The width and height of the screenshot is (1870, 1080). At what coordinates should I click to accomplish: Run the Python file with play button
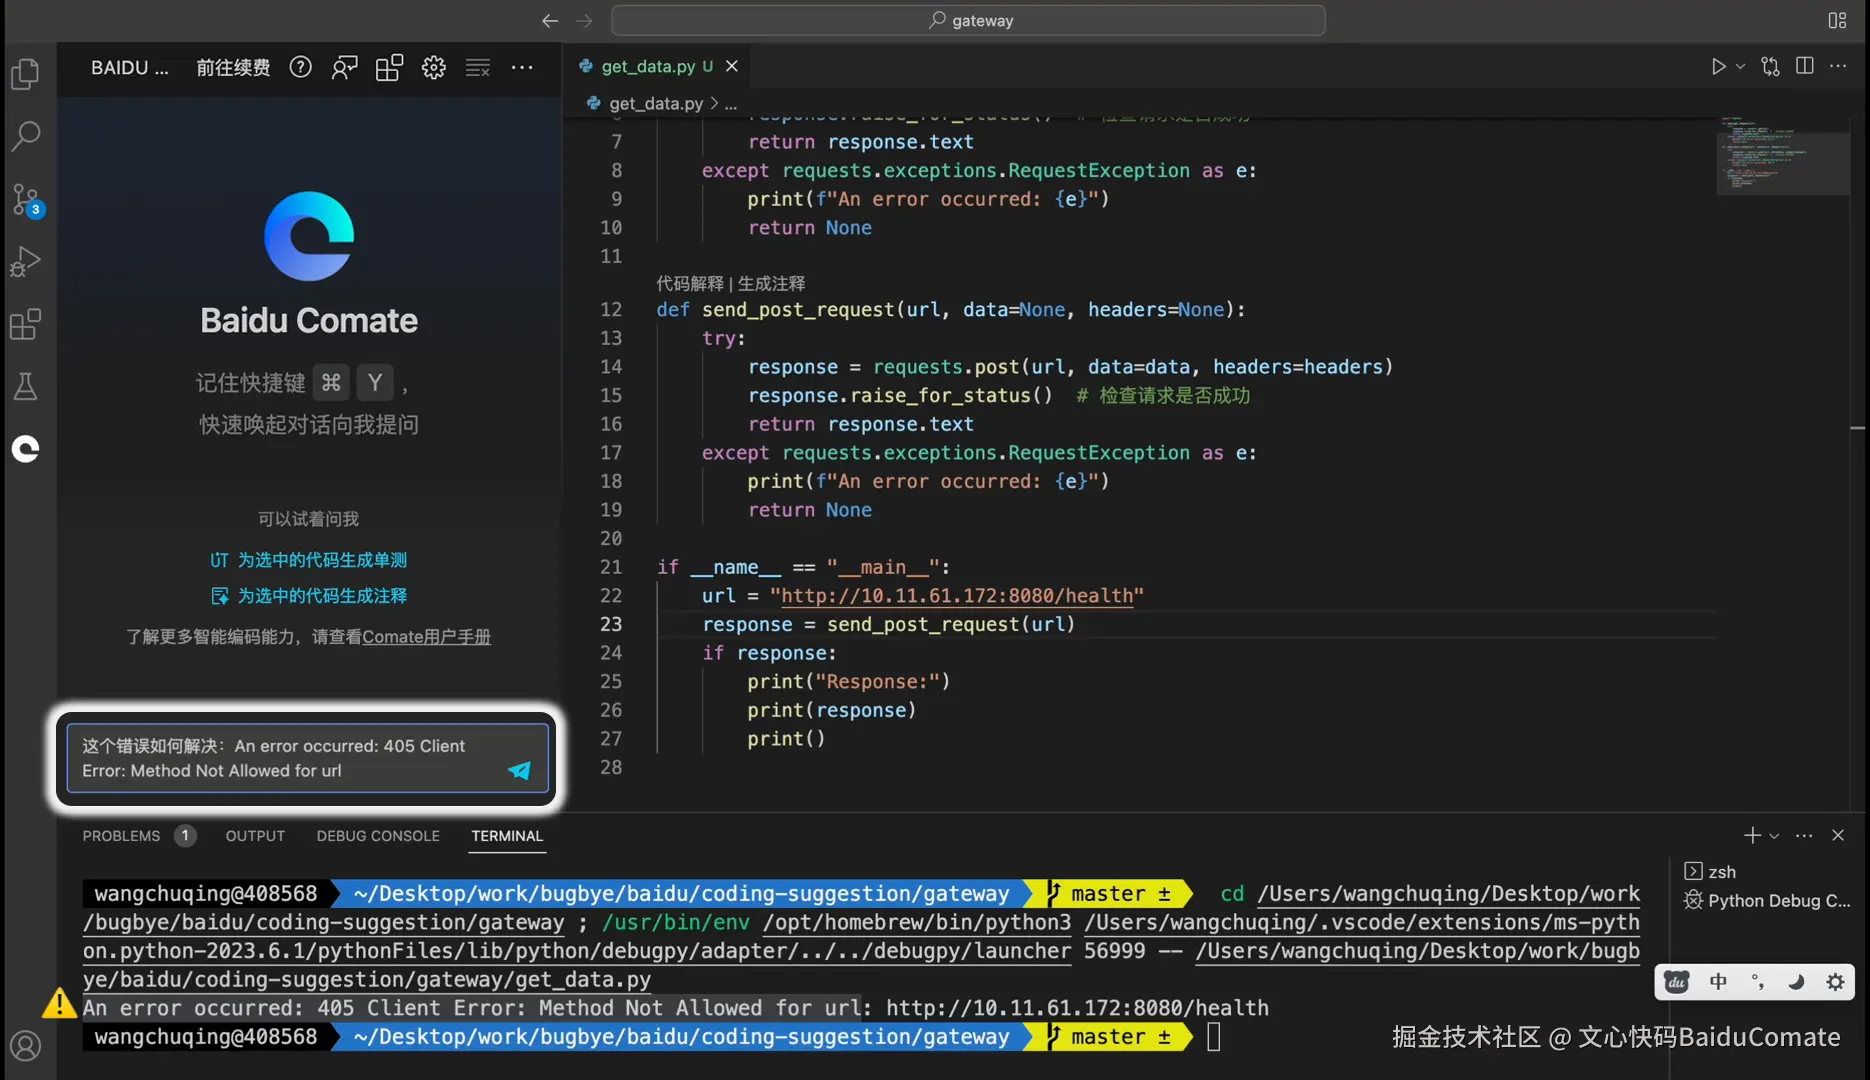click(1718, 66)
